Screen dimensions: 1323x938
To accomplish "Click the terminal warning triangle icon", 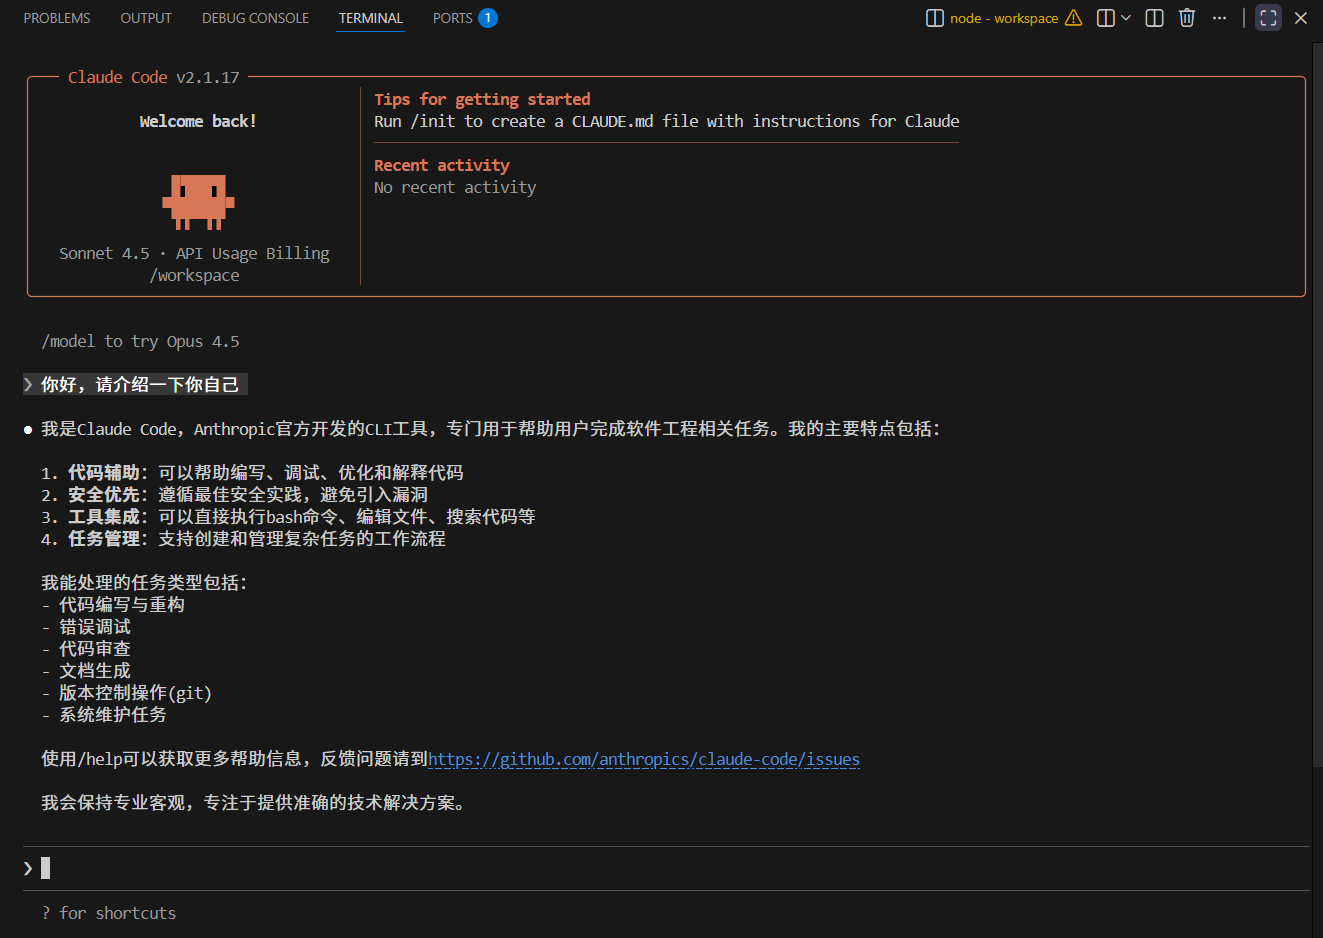I will [x=1074, y=18].
